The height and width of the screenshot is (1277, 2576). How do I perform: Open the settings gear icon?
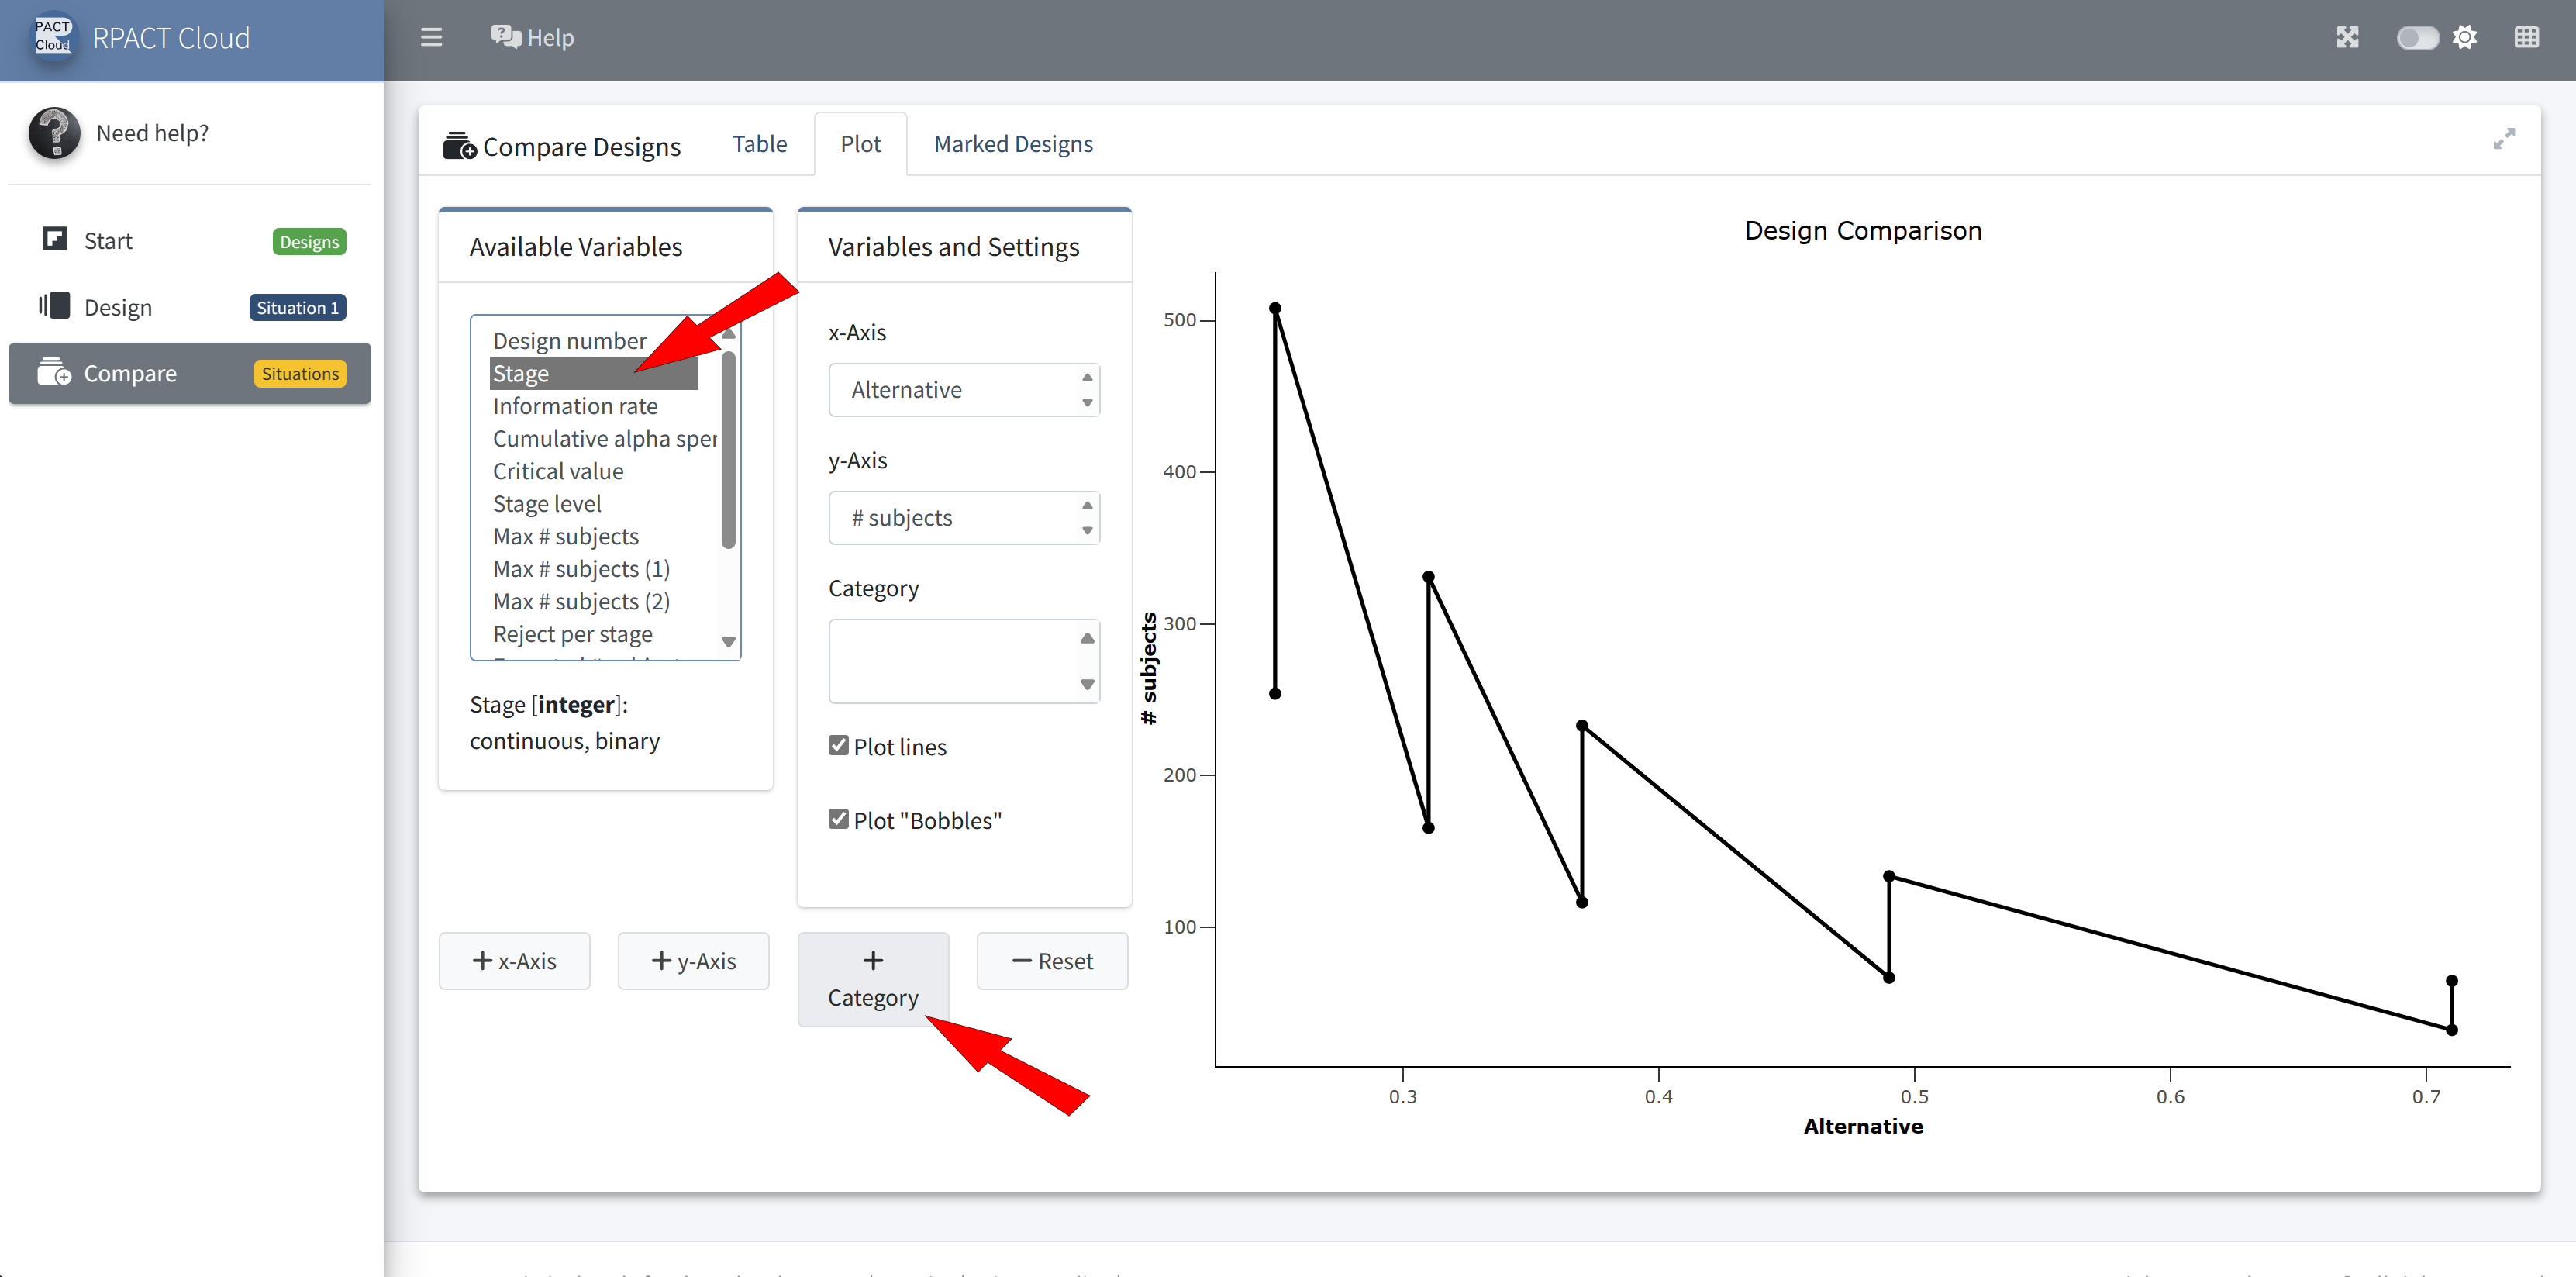coord(2465,38)
